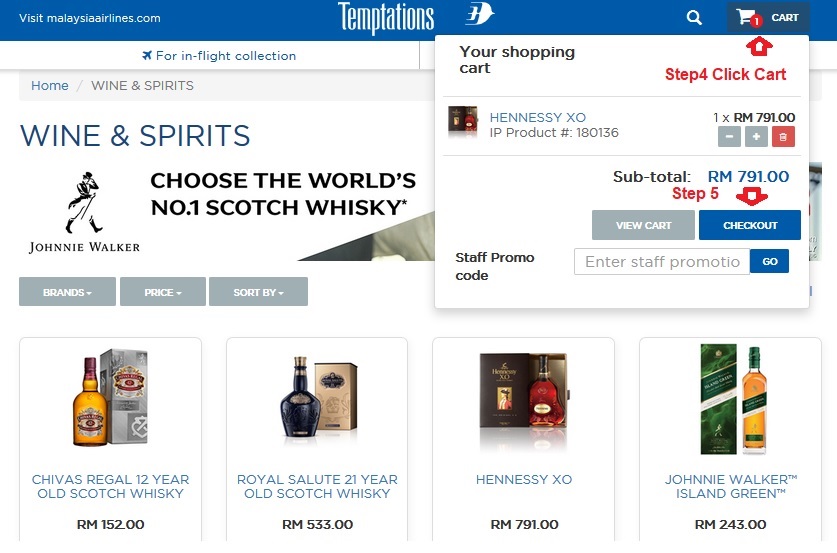The image size is (837, 553).
Task: Select the For in-flight collection tab
Action: (219, 56)
